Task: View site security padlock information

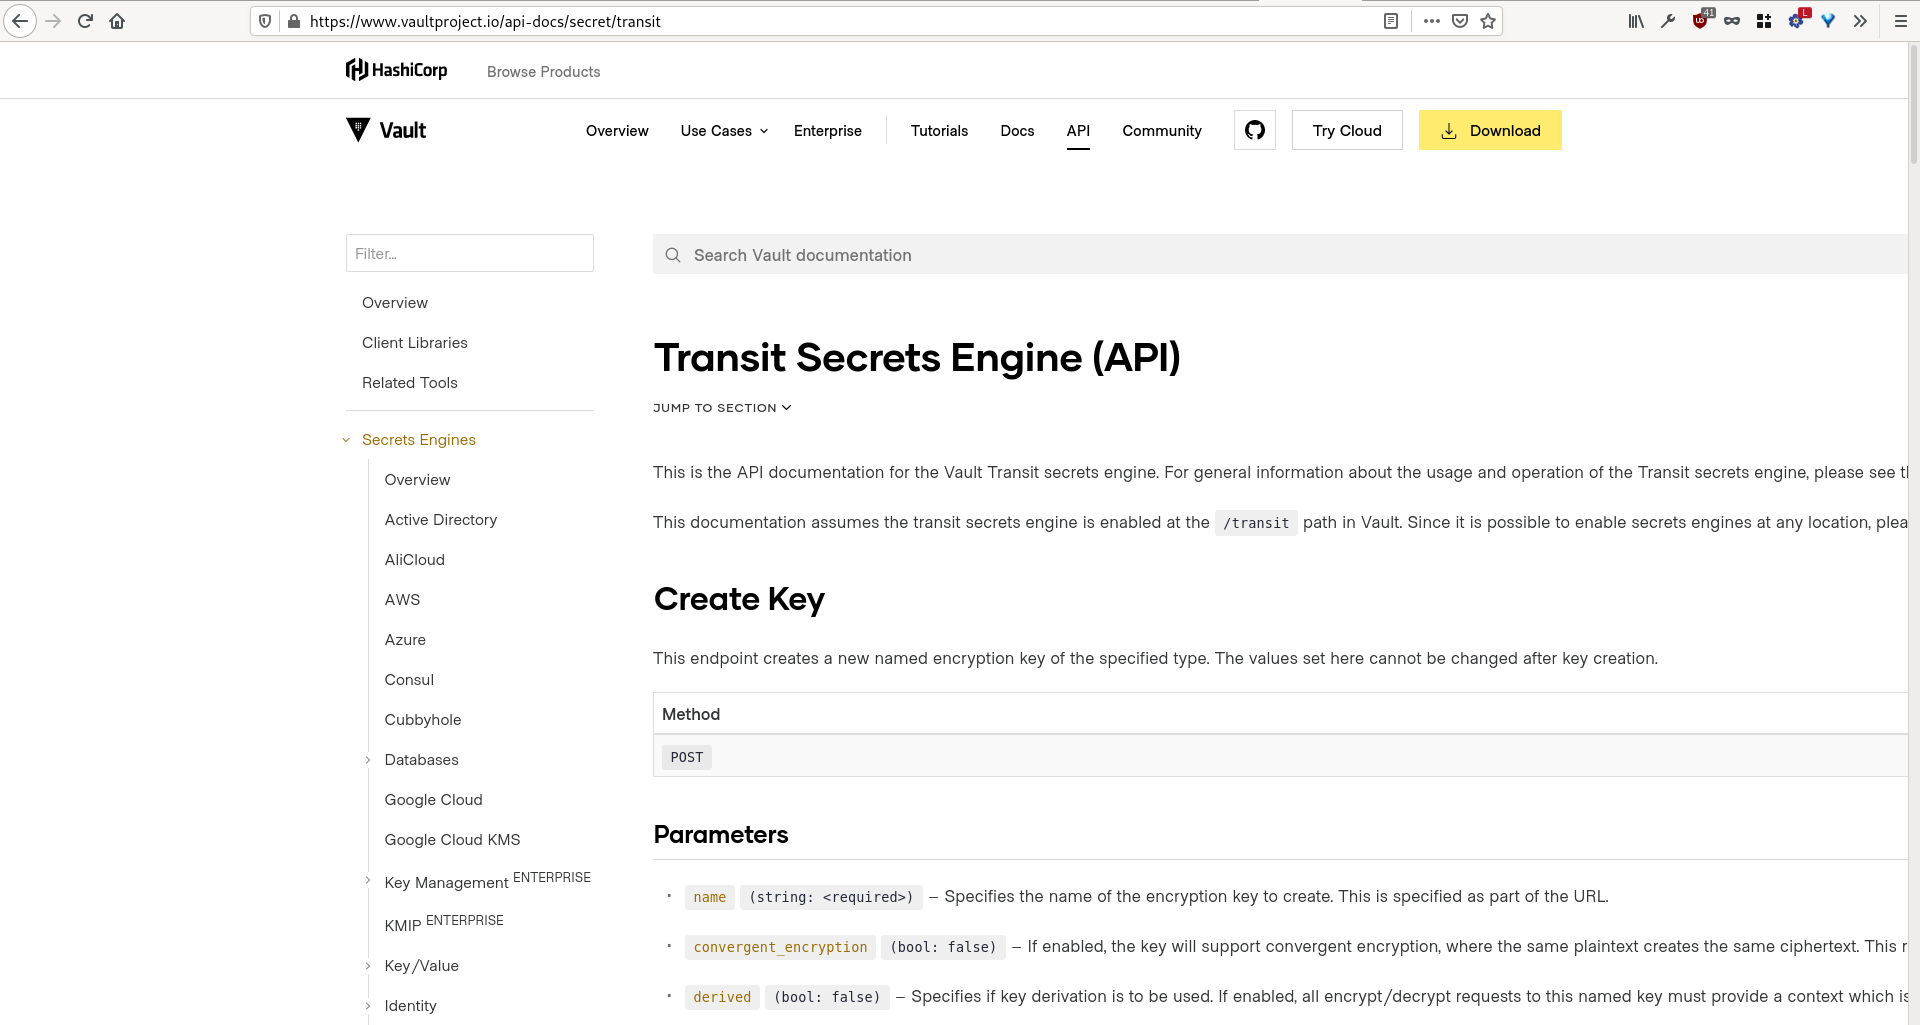Action: [x=294, y=21]
